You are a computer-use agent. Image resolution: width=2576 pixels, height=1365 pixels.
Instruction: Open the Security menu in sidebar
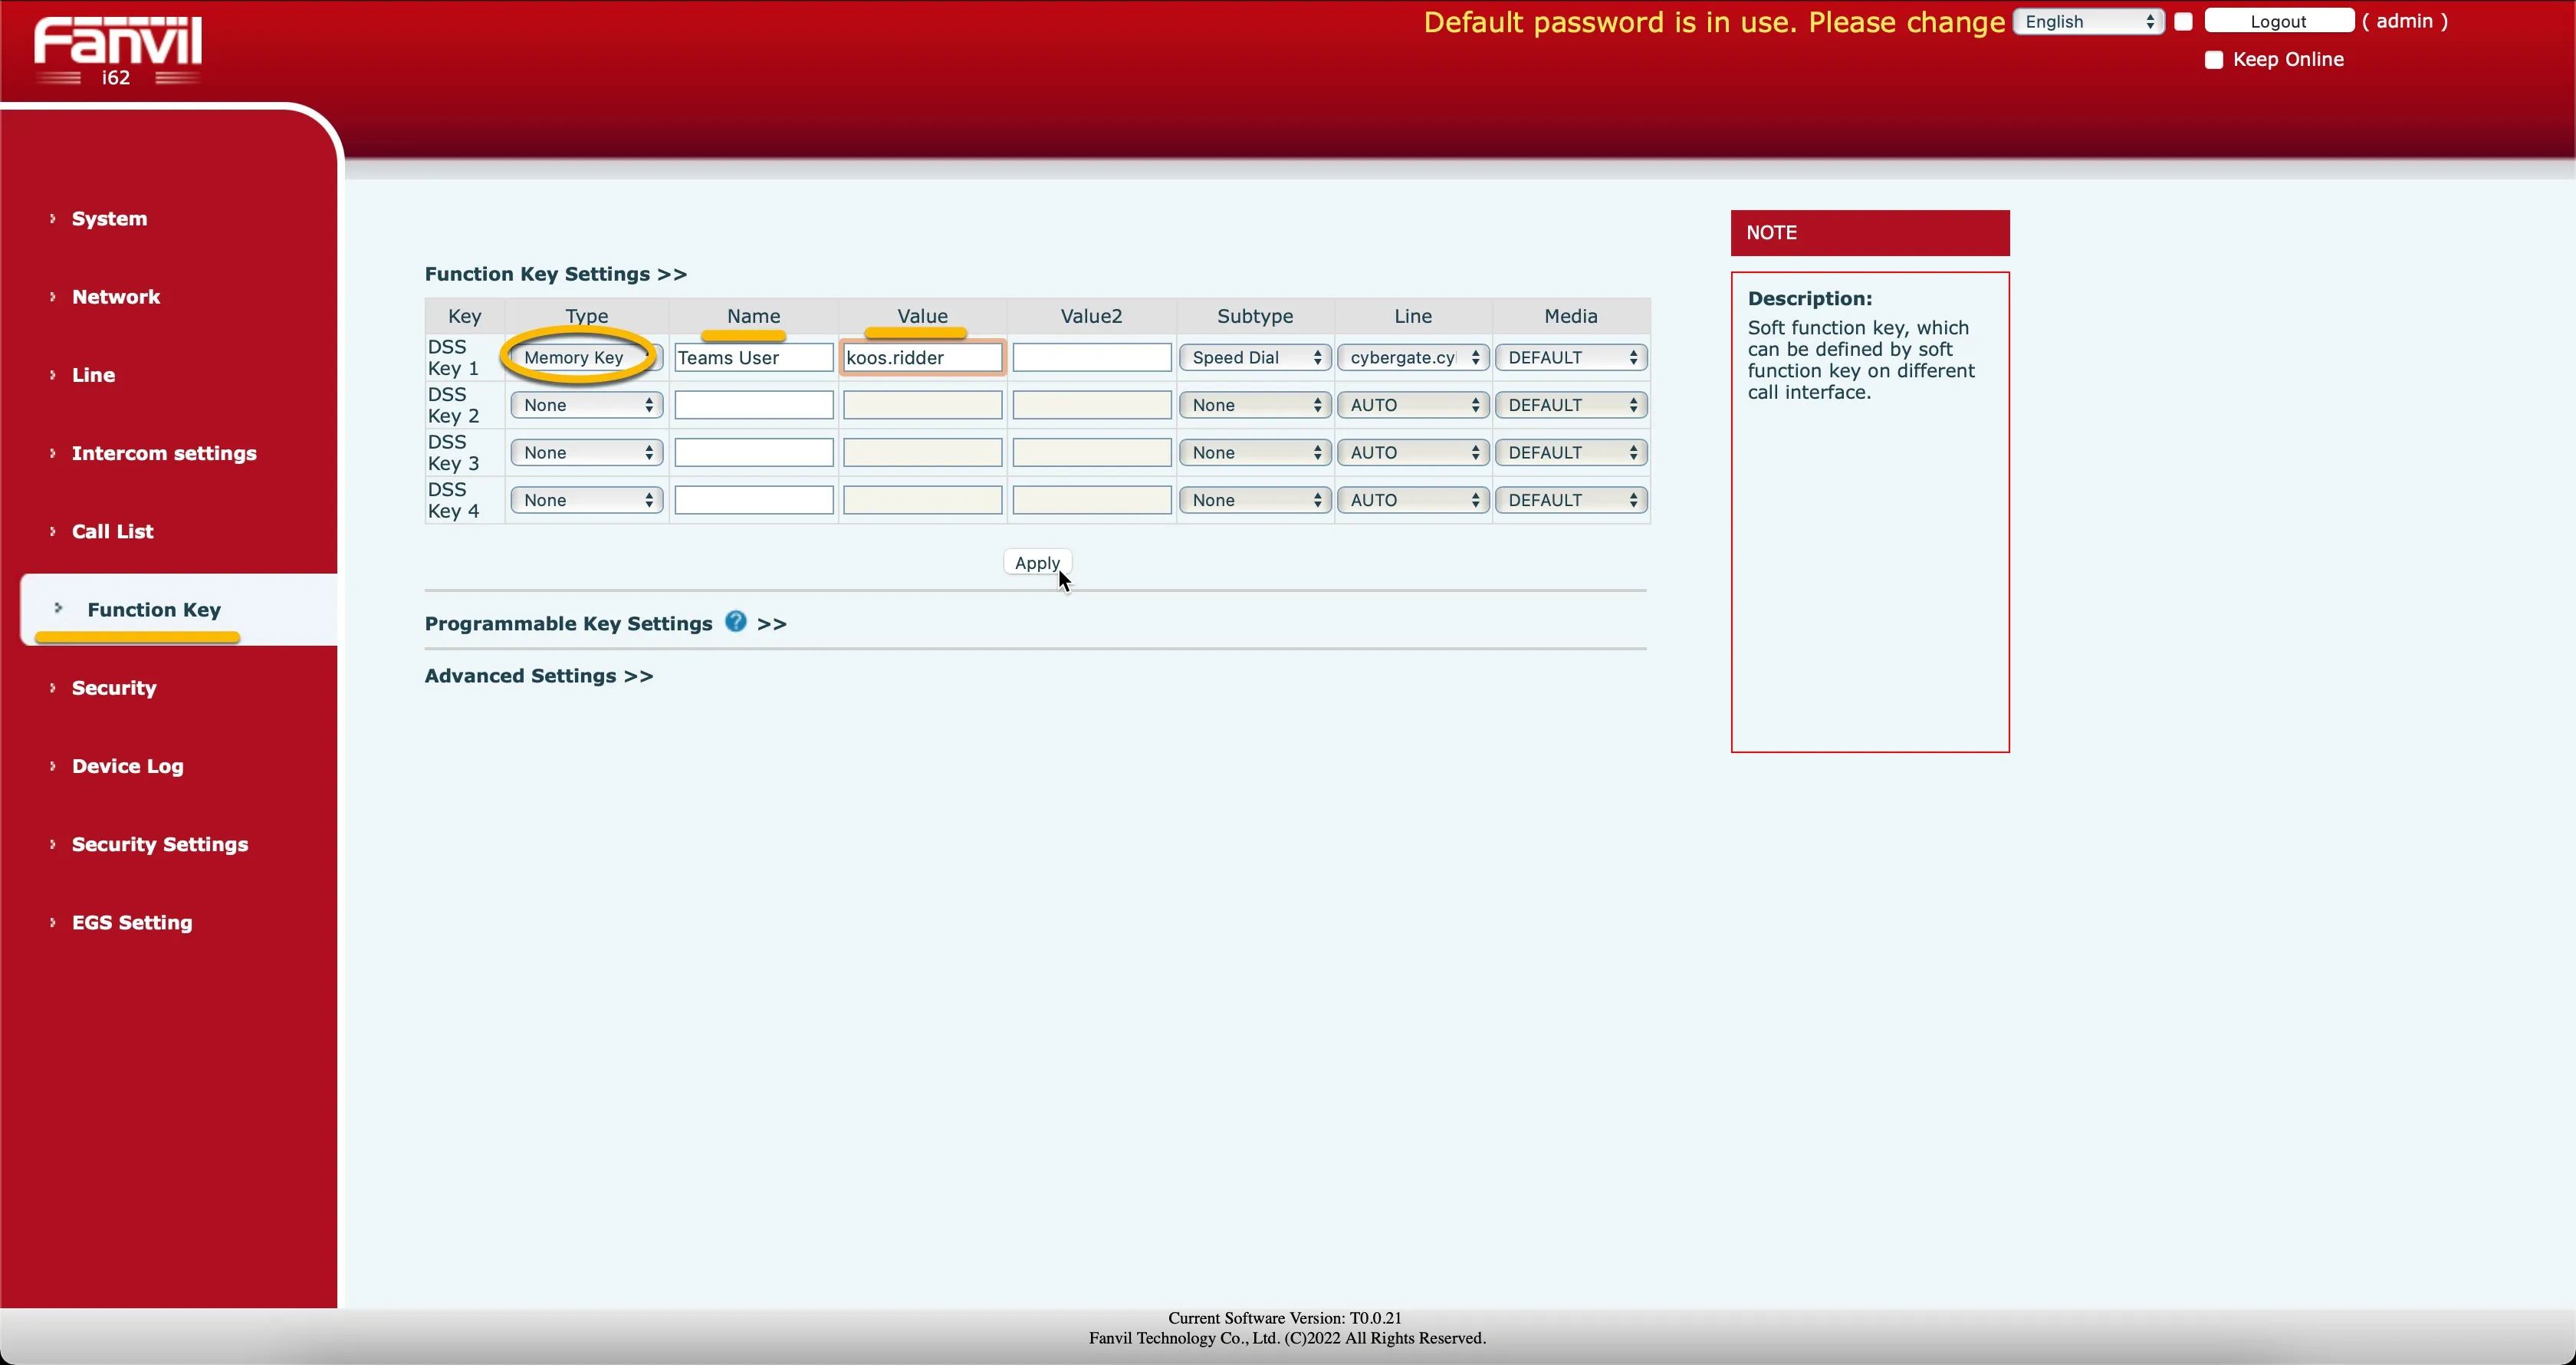(114, 688)
